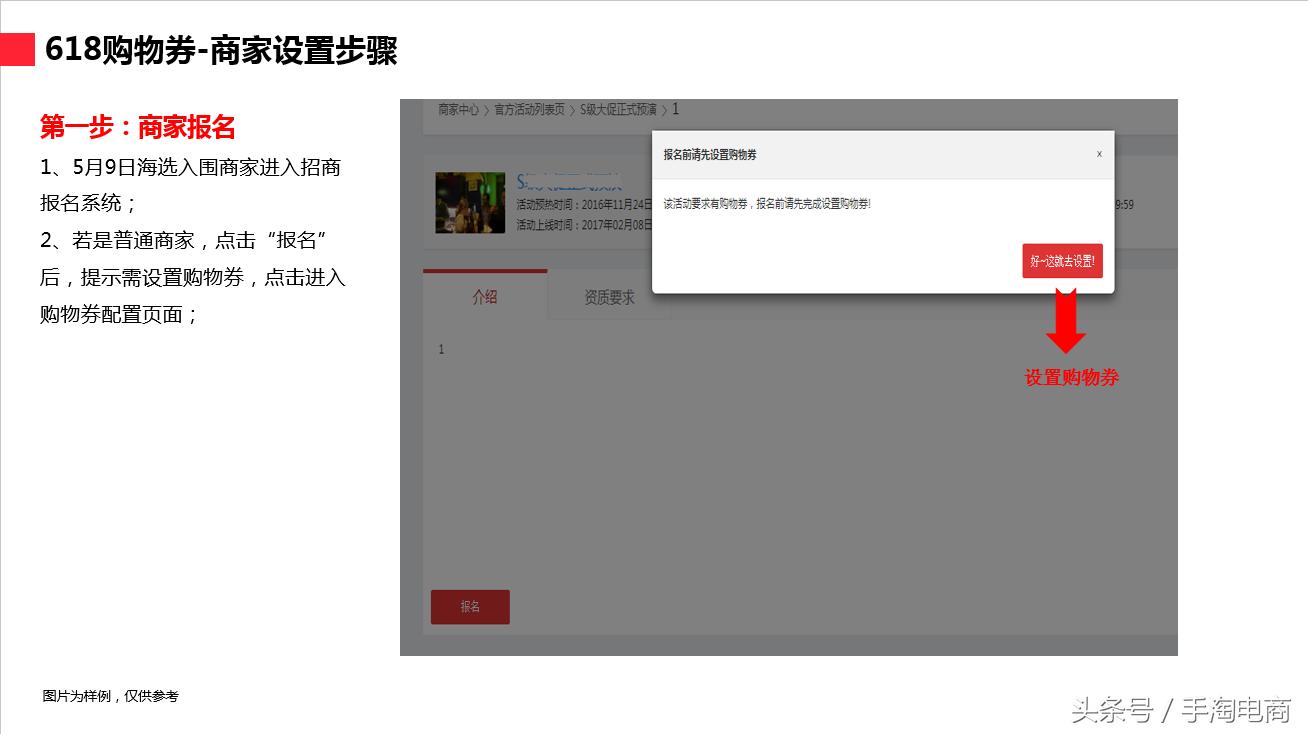The width and height of the screenshot is (1308, 734).
Task: Click the S级大促正式预演 breadcrumb item
Action: (619, 110)
